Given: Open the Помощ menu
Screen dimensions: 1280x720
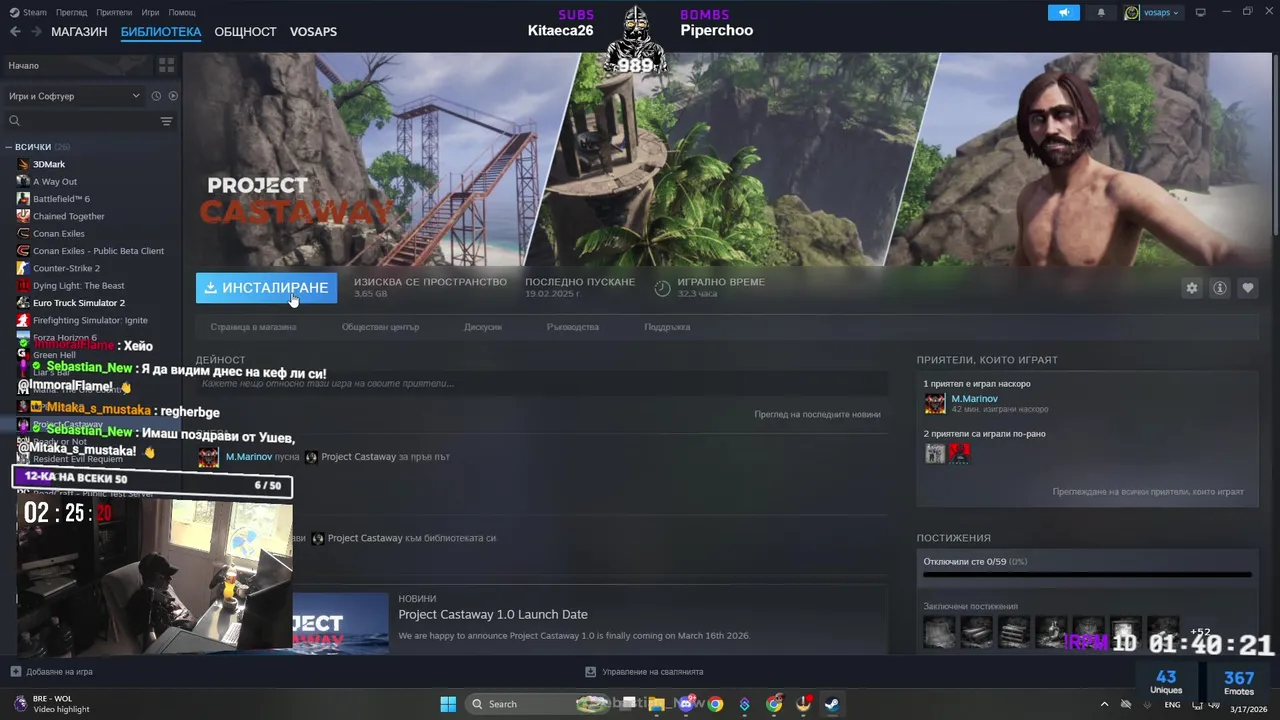Looking at the screenshot, I should (x=182, y=12).
